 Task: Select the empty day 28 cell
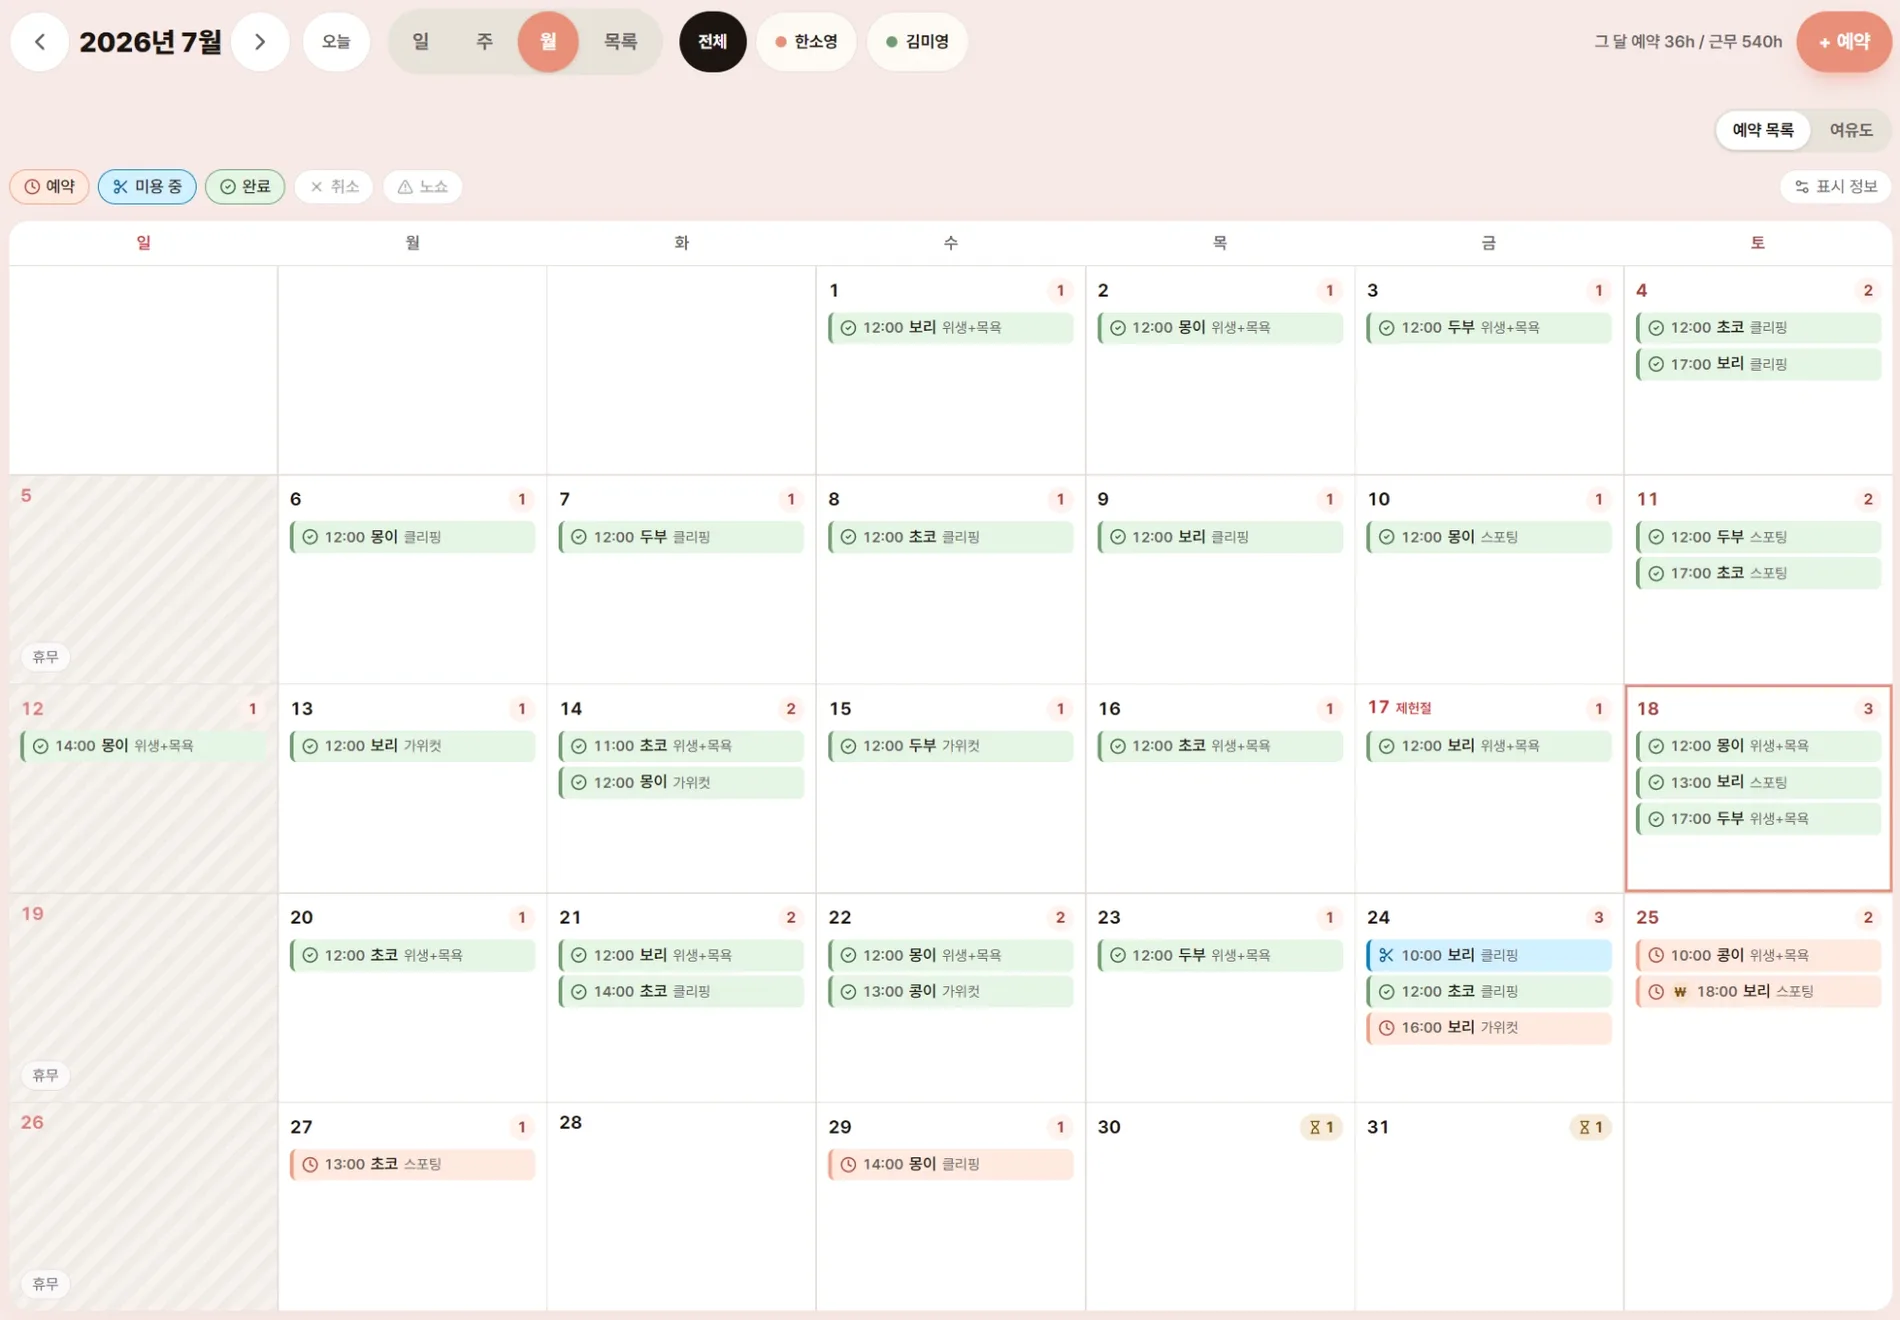click(681, 1207)
